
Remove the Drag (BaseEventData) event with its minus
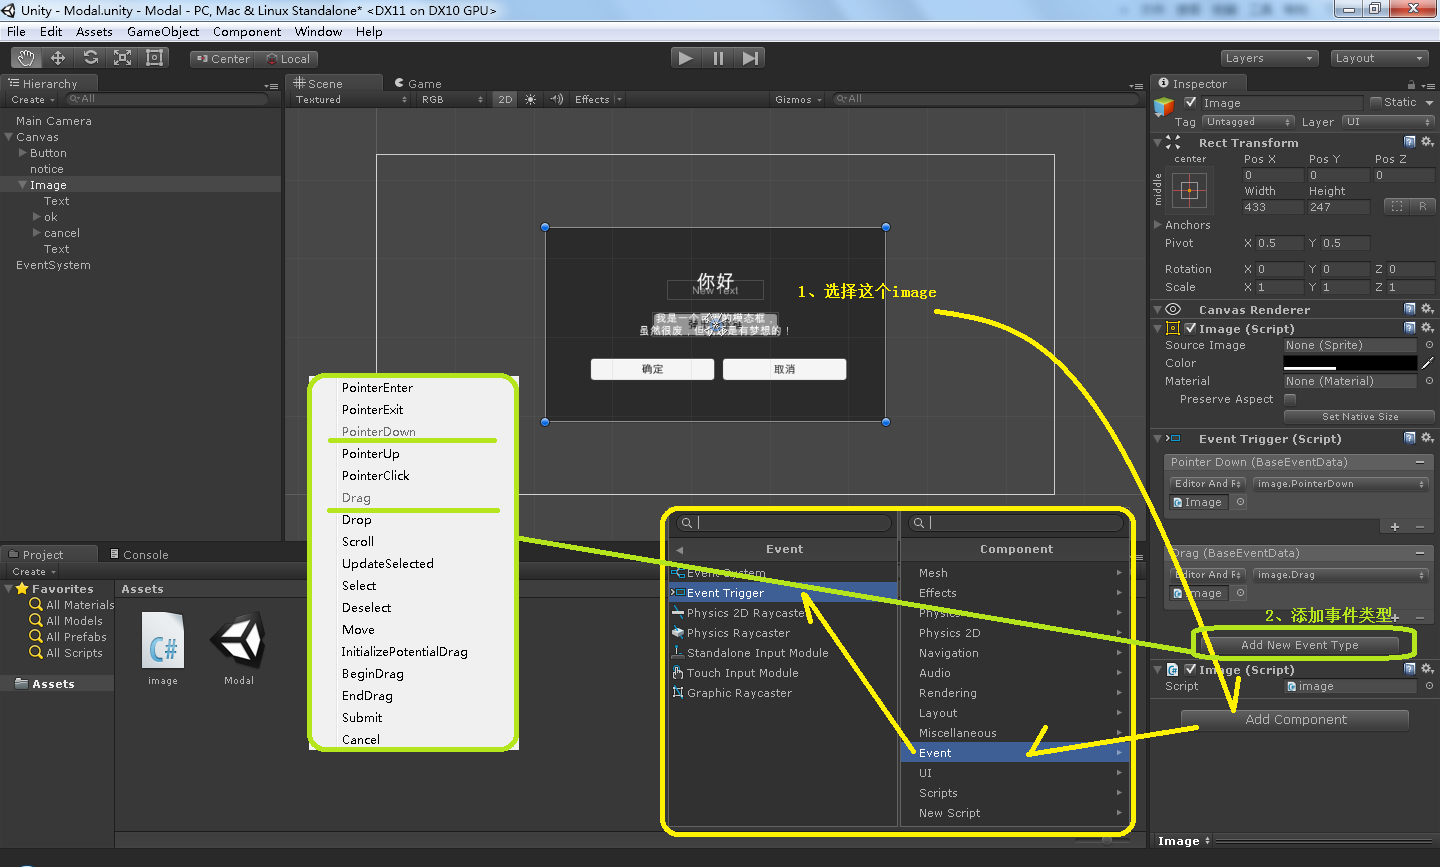coord(1420,553)
